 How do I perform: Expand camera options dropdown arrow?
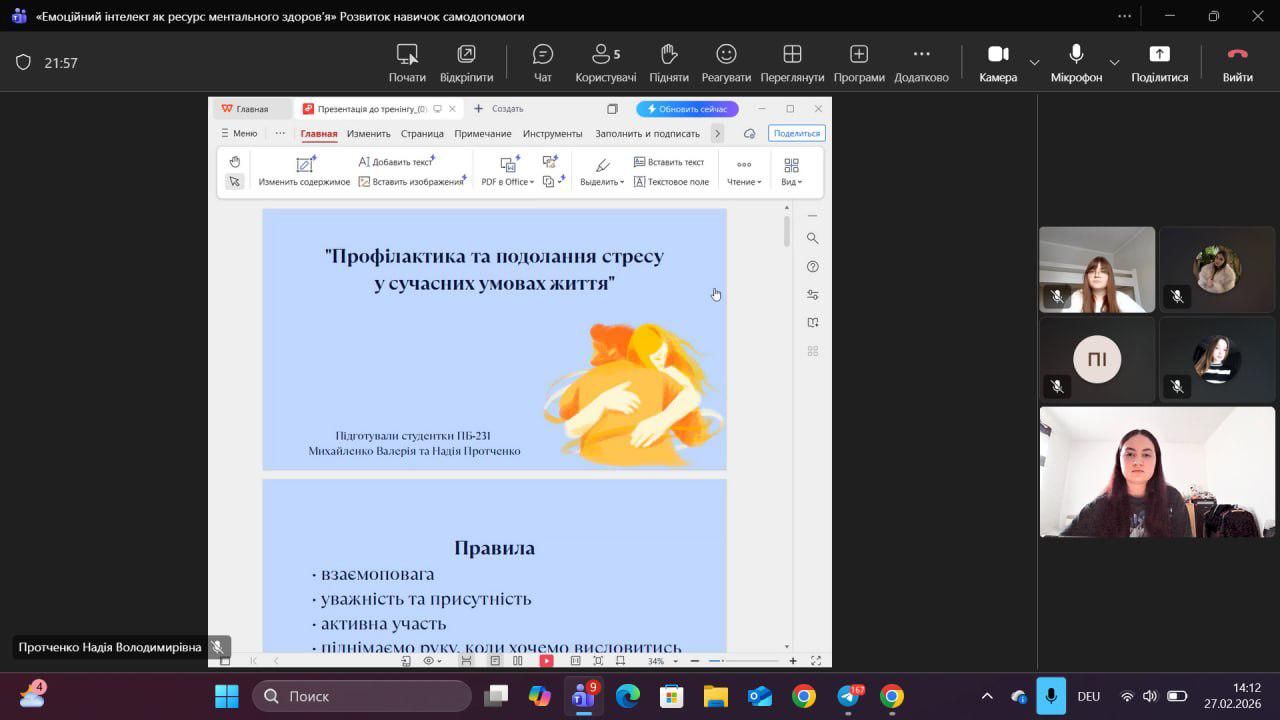1034,62
